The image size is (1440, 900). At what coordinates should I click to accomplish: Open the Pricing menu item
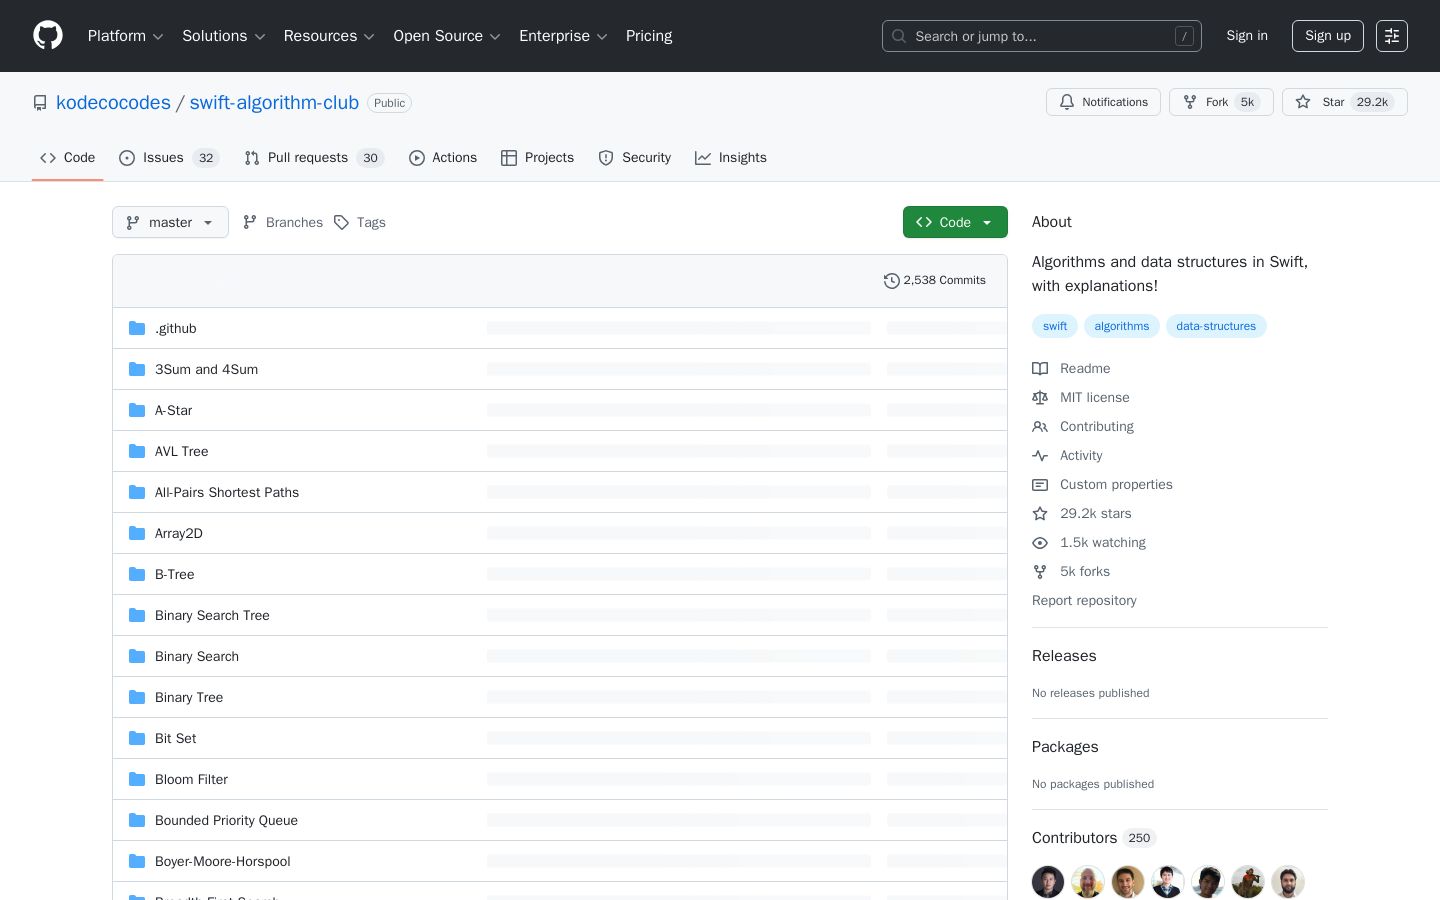(x=649, y=36)
